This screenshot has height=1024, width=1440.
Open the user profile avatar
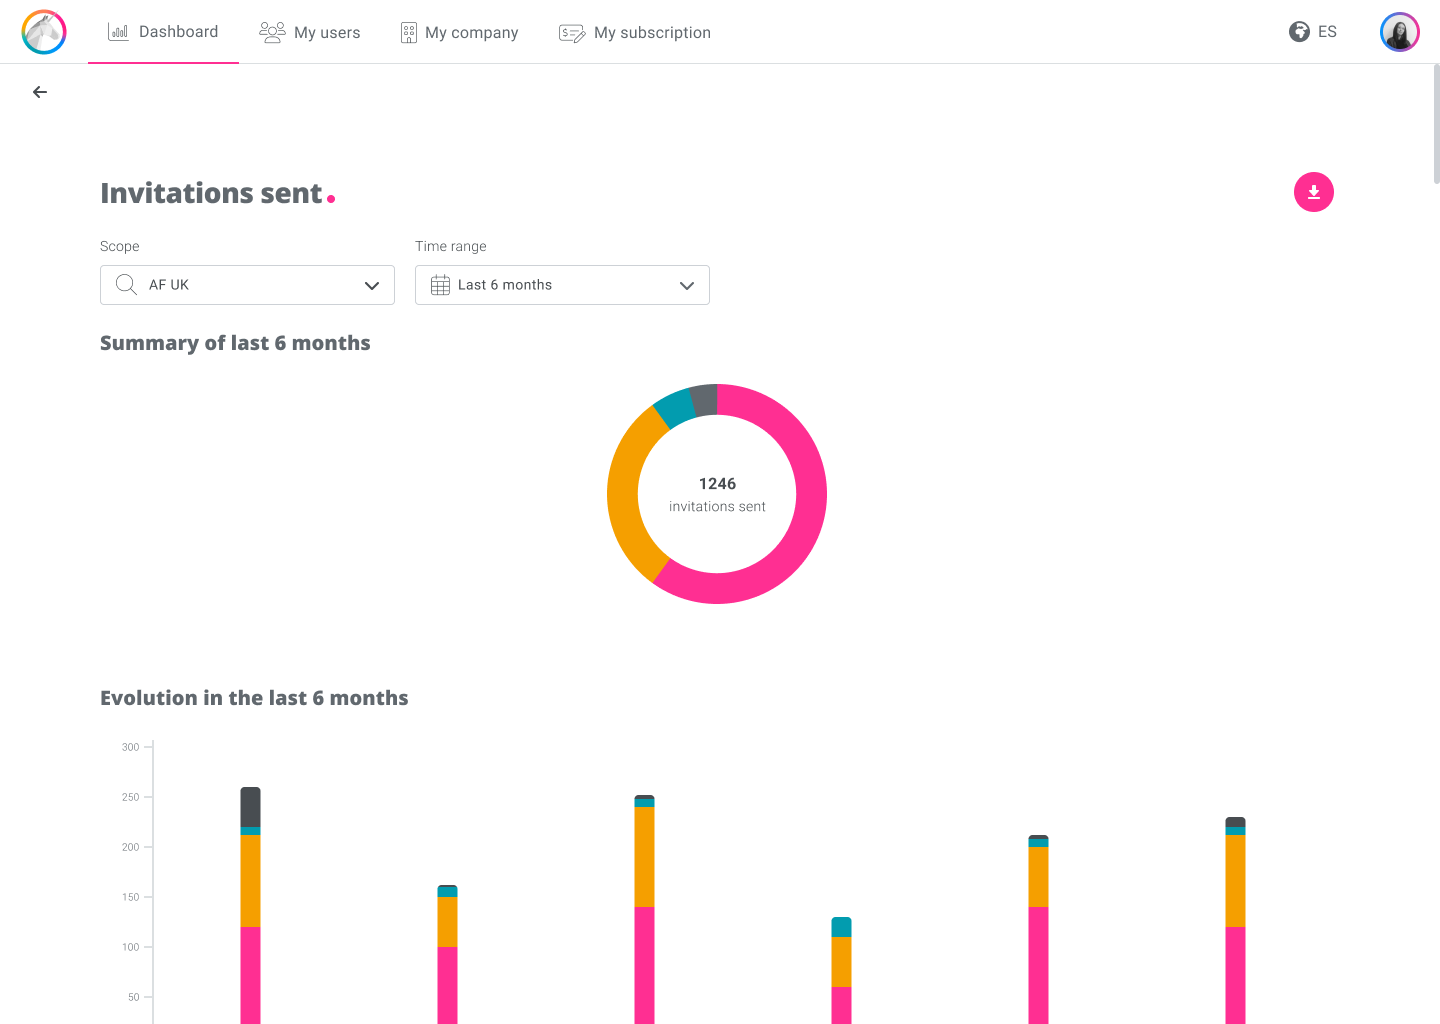coord(1400,32)
